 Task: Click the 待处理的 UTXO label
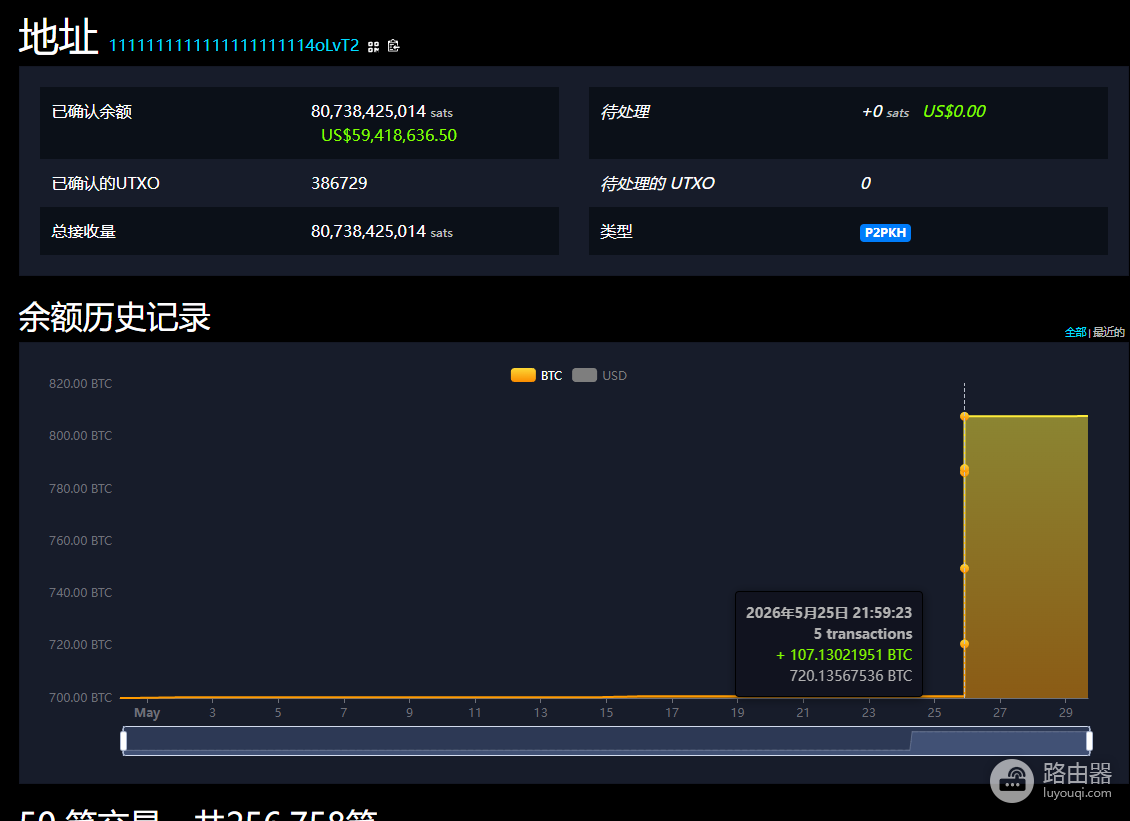[x=657, y=183]
